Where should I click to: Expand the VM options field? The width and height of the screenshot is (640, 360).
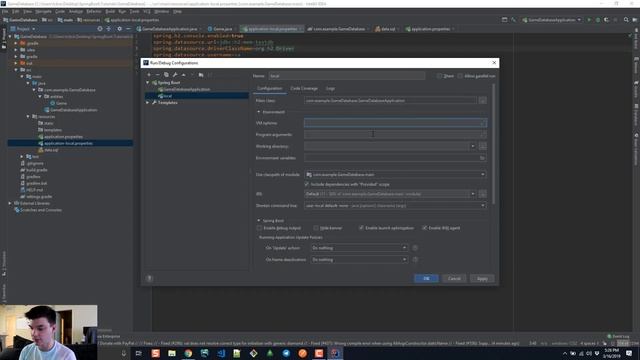[483, 123]
